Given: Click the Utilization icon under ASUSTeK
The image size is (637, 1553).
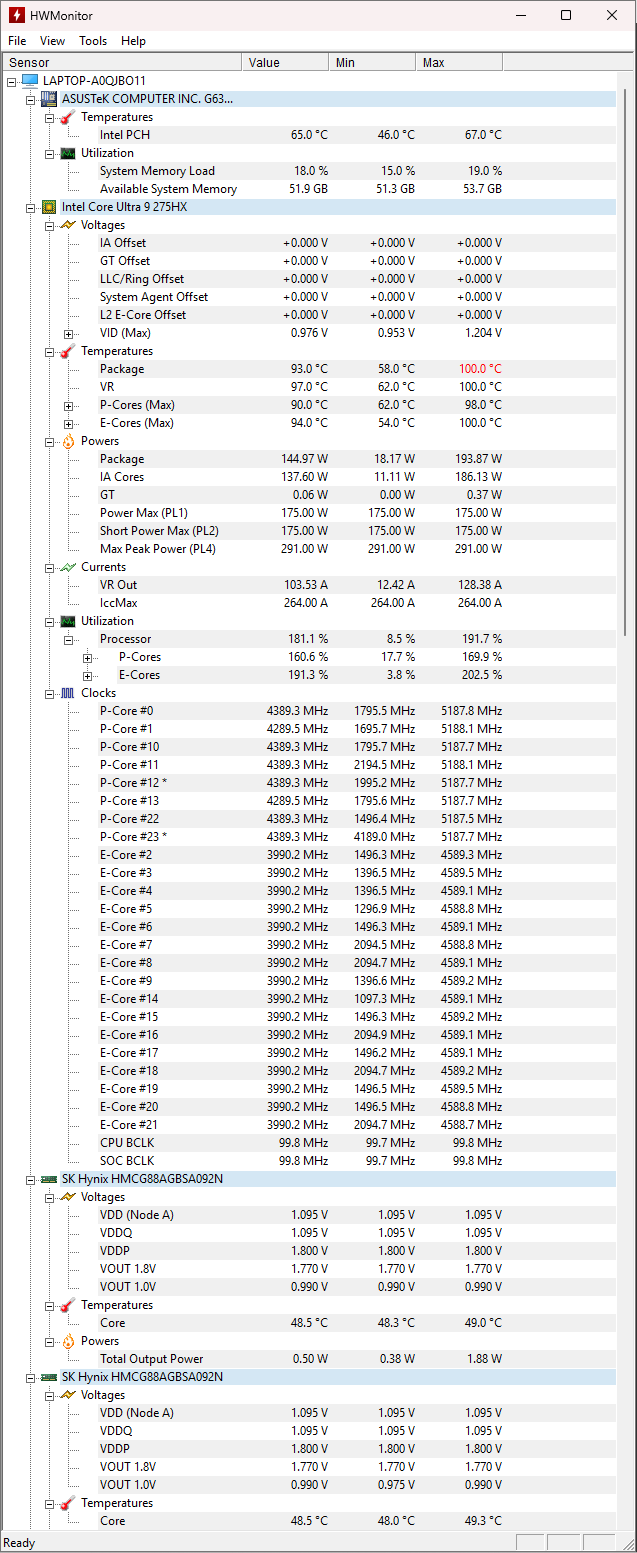Looking at the screenshot, I should coord(67,153).
